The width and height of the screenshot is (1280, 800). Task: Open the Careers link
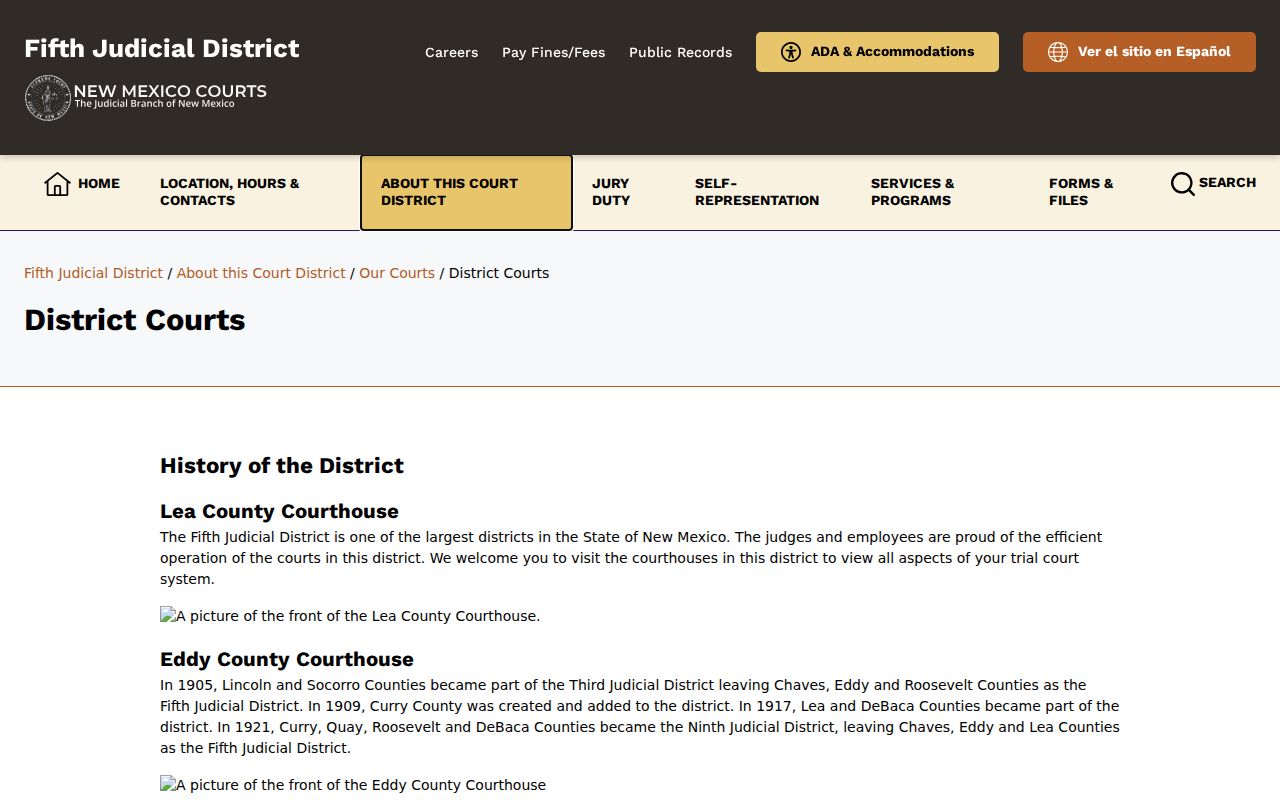pyautogui.click(x=451, y=52)
